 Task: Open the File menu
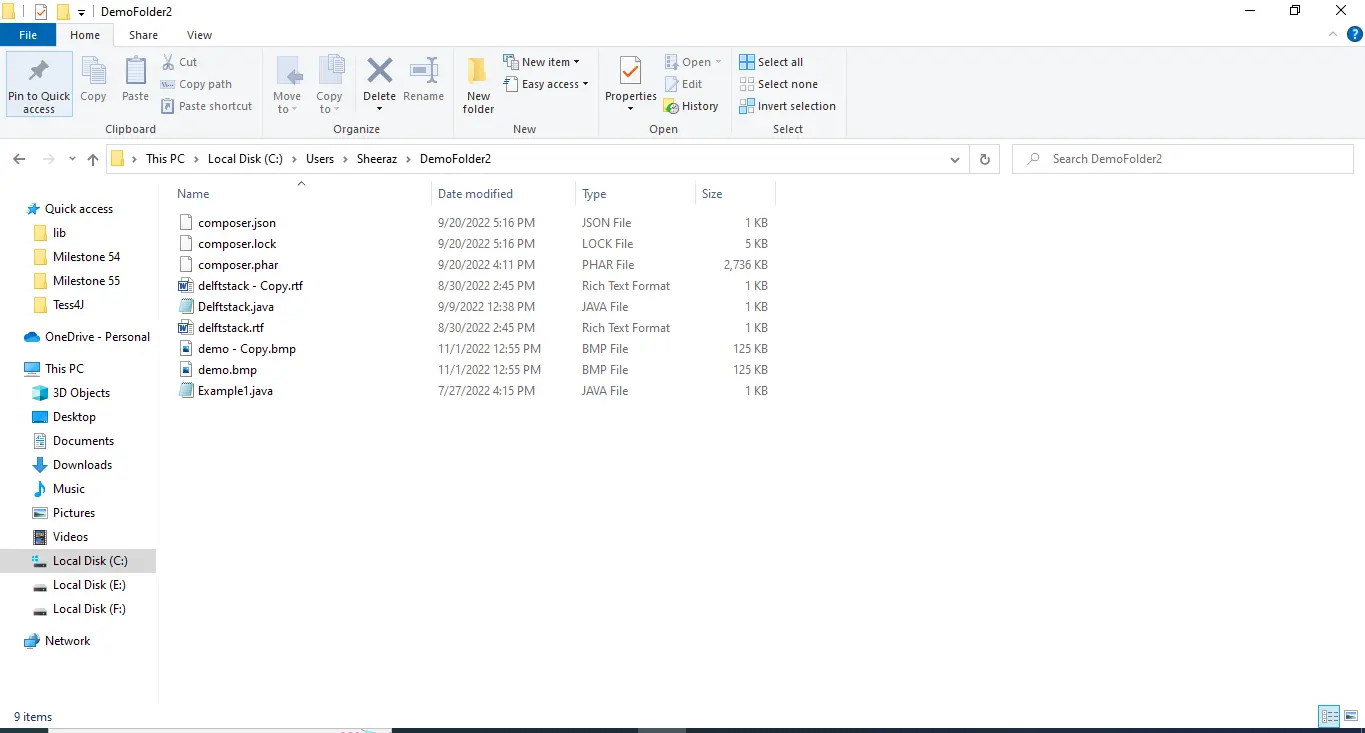point(28,35)
